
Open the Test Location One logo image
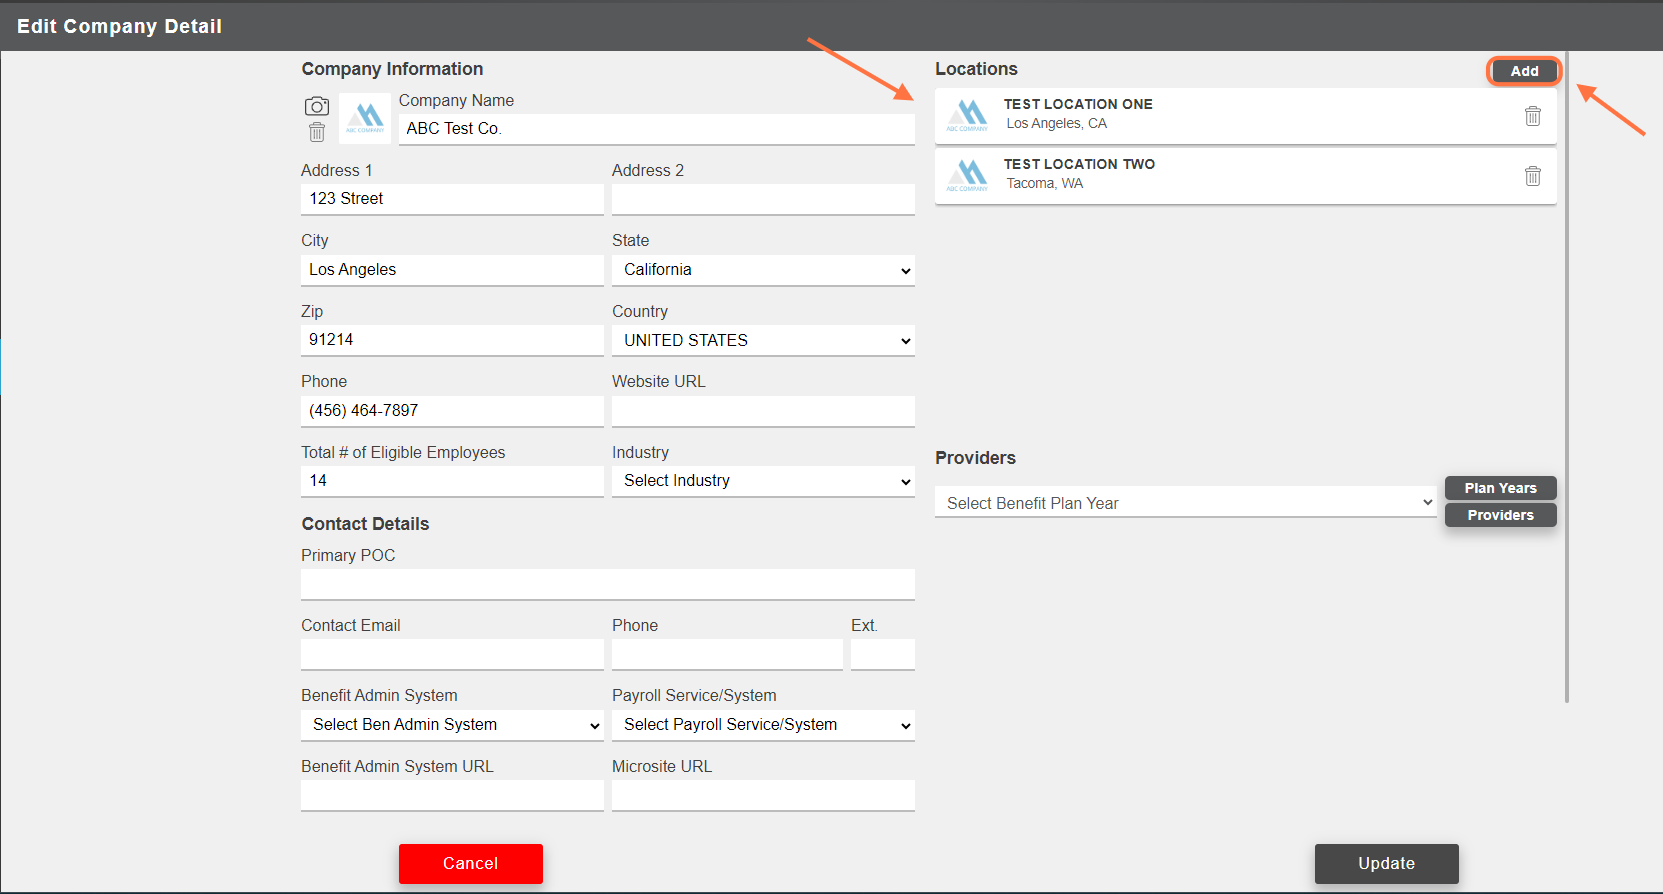coord(967,116)
